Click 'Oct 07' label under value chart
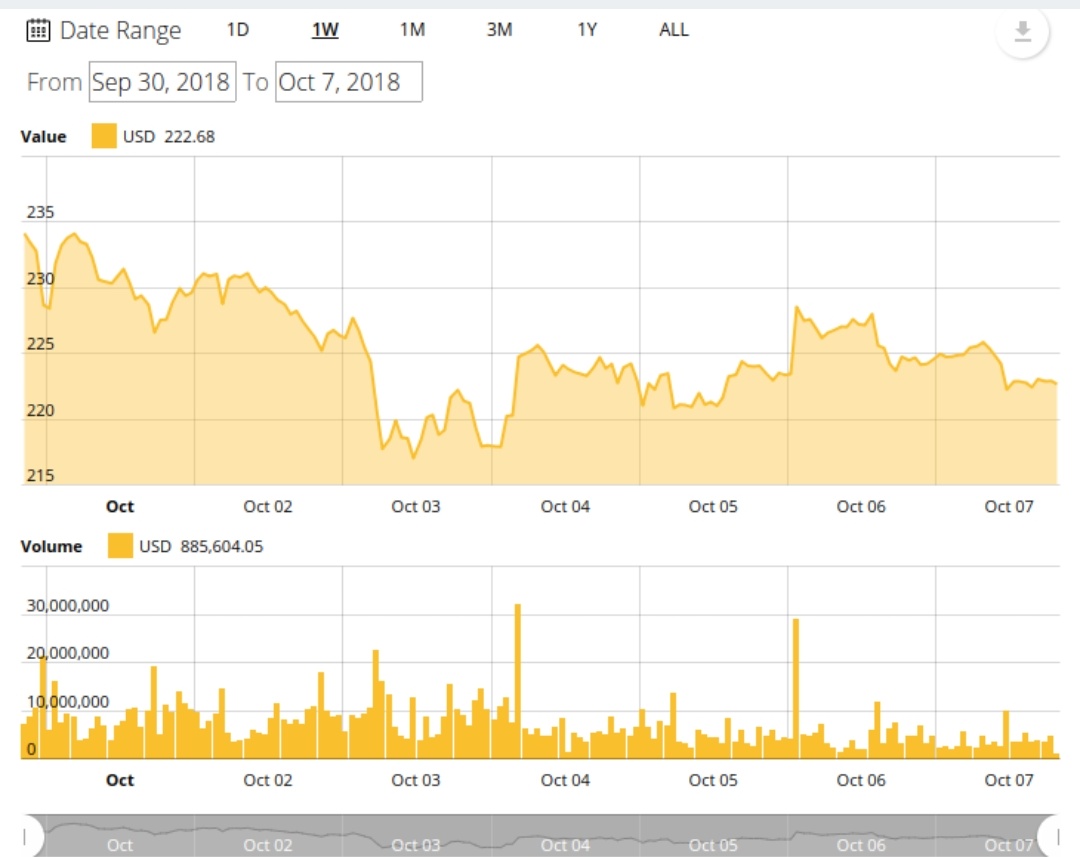 coord(1008,506)
